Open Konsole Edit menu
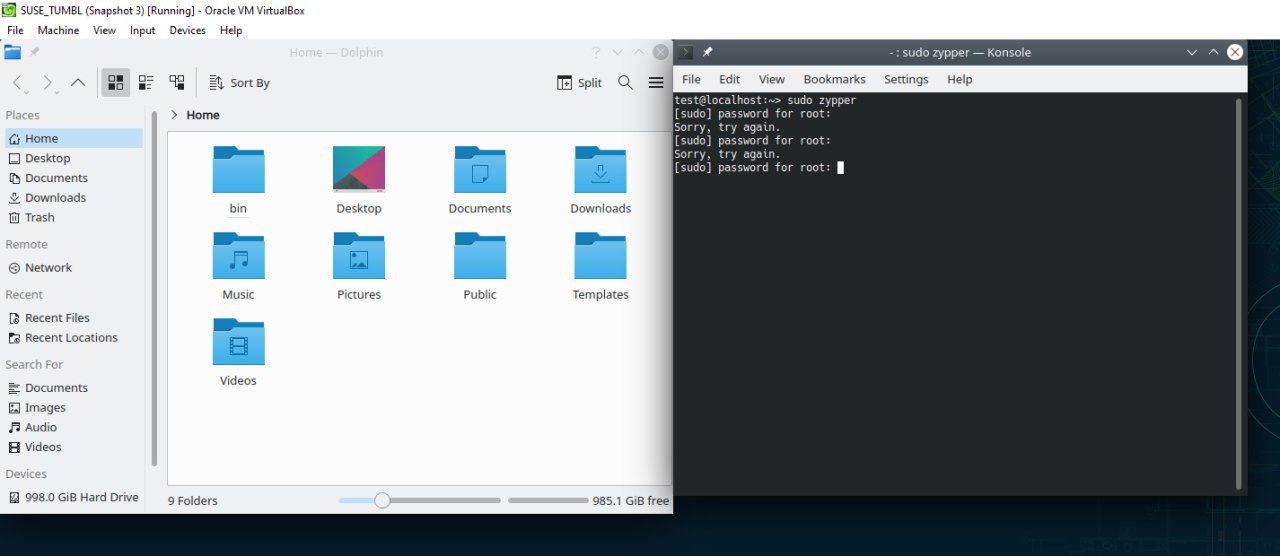 tap(730, 79)
